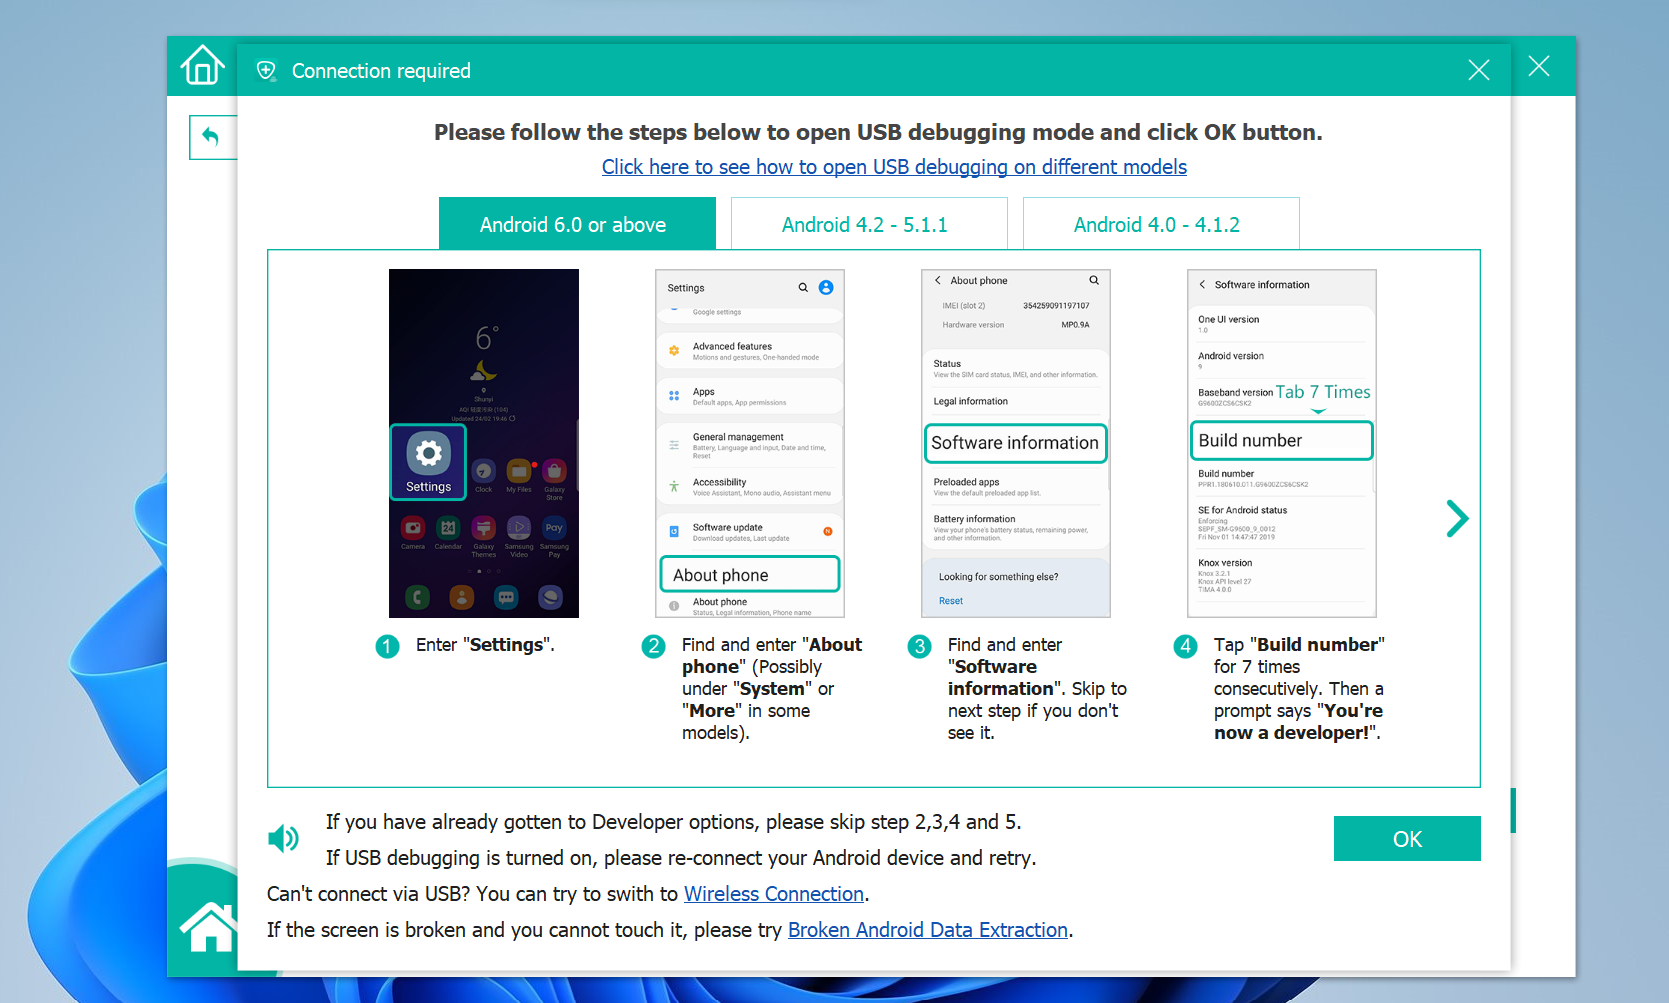Click the step 1 Settings phone screenshot
This screenshot has width=1669, height=1003.
point(484,443)
